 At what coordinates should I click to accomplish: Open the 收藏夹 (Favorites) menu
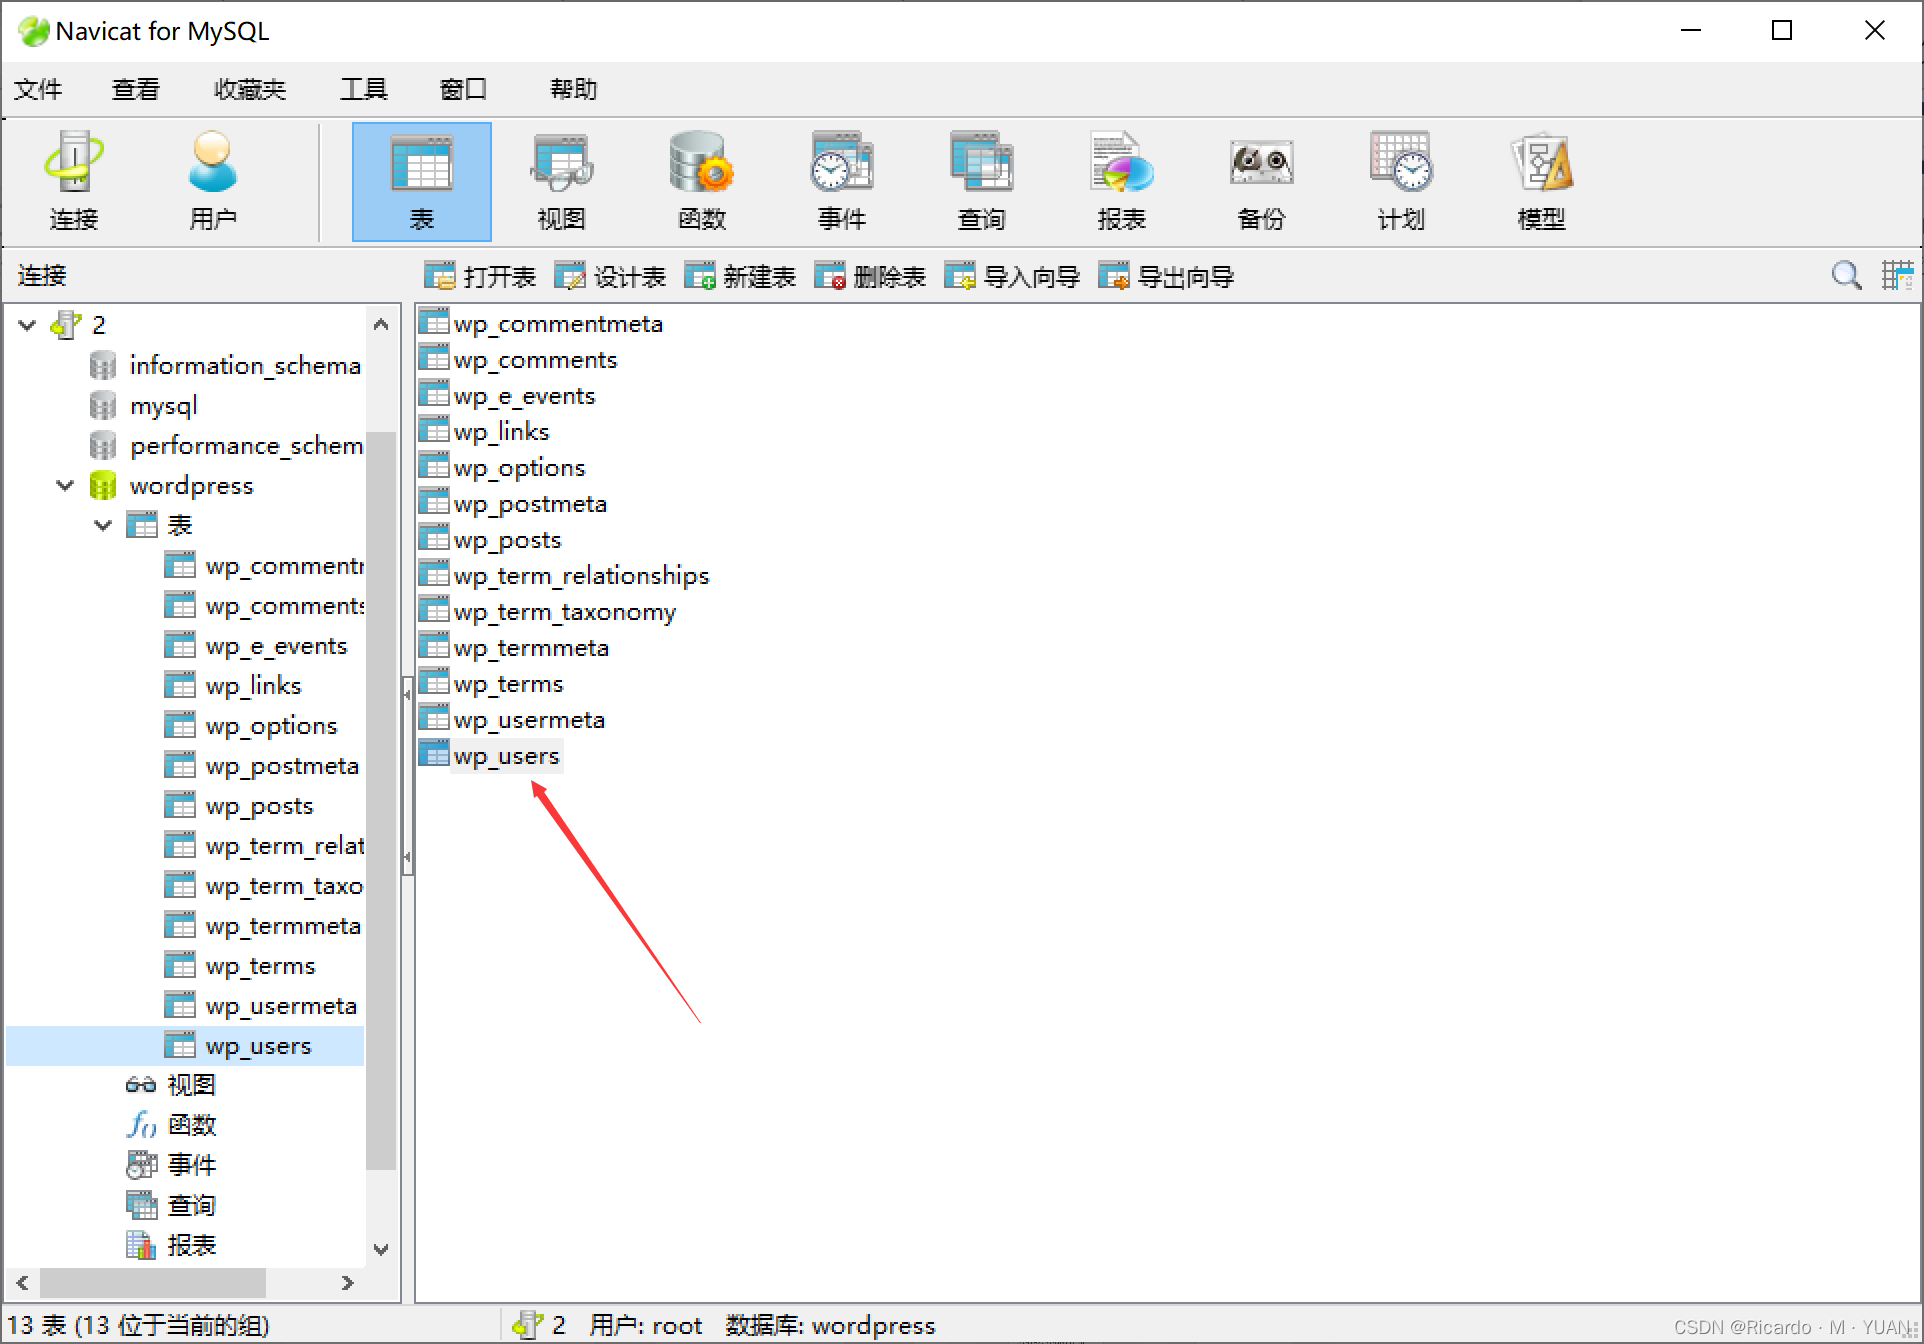[250, 90]
